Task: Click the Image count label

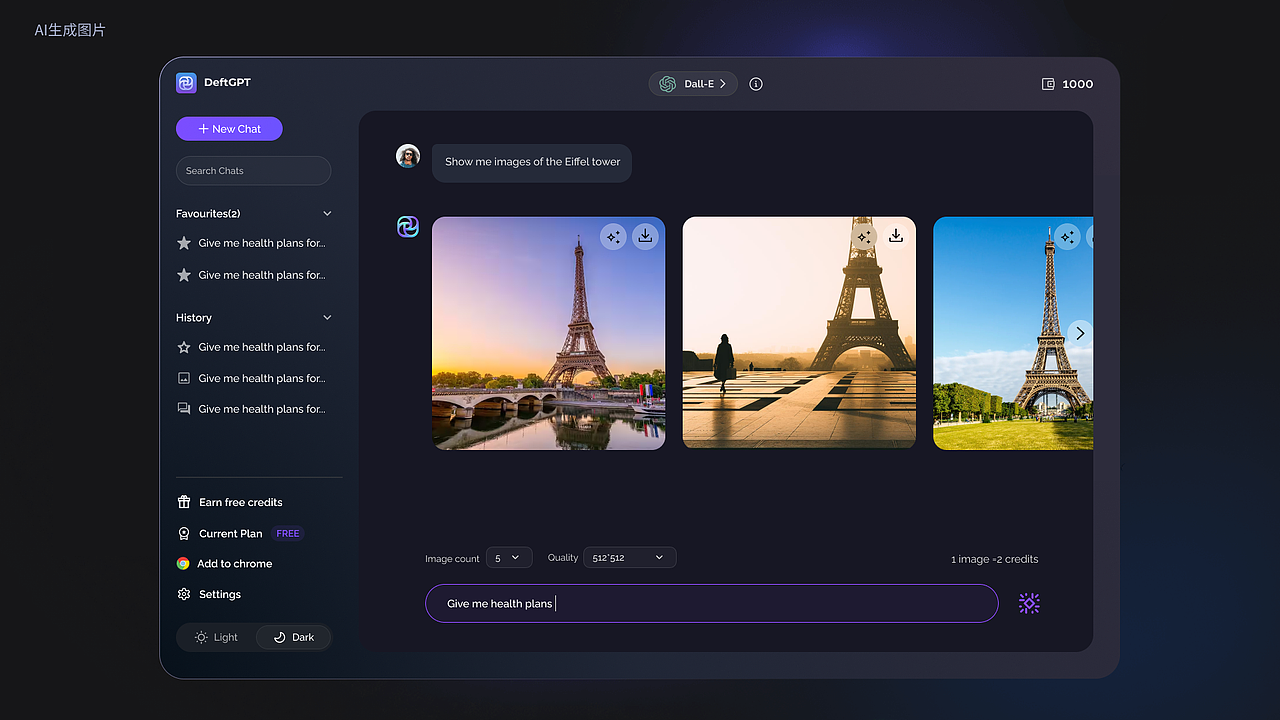Action: (x=452, y=559)
